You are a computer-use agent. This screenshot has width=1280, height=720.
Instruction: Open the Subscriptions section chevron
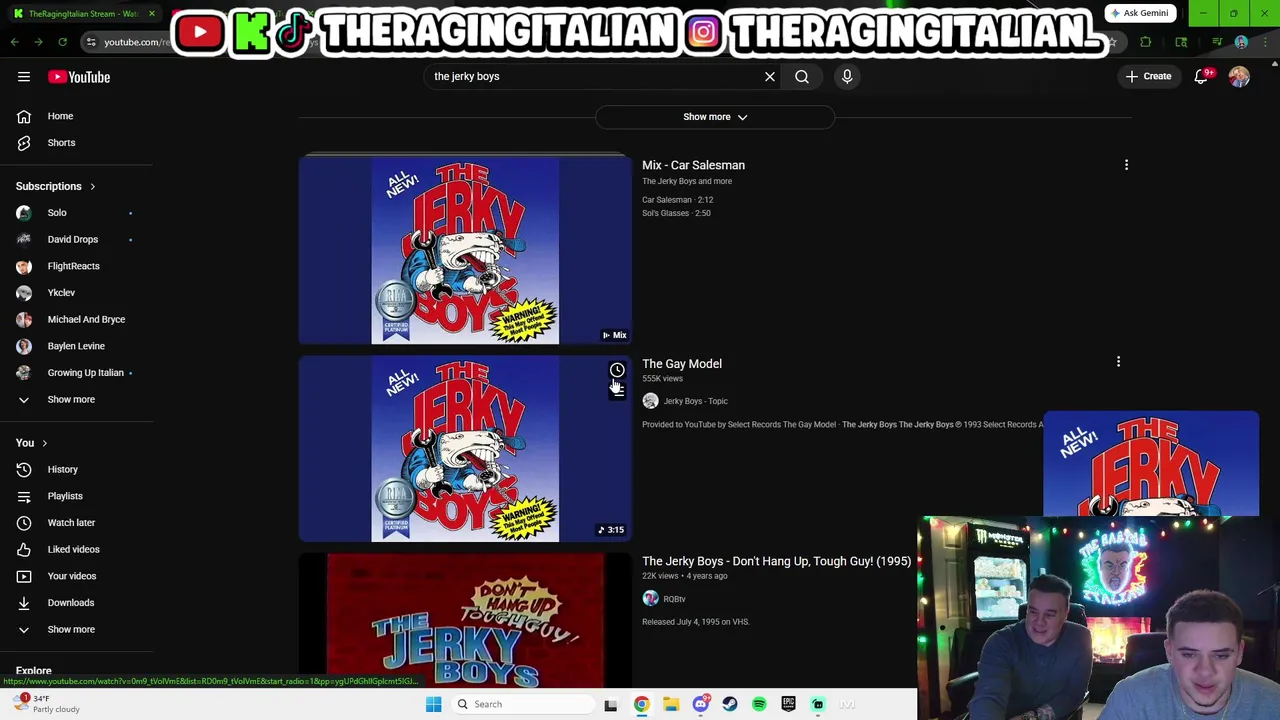[x=92, y=186]
